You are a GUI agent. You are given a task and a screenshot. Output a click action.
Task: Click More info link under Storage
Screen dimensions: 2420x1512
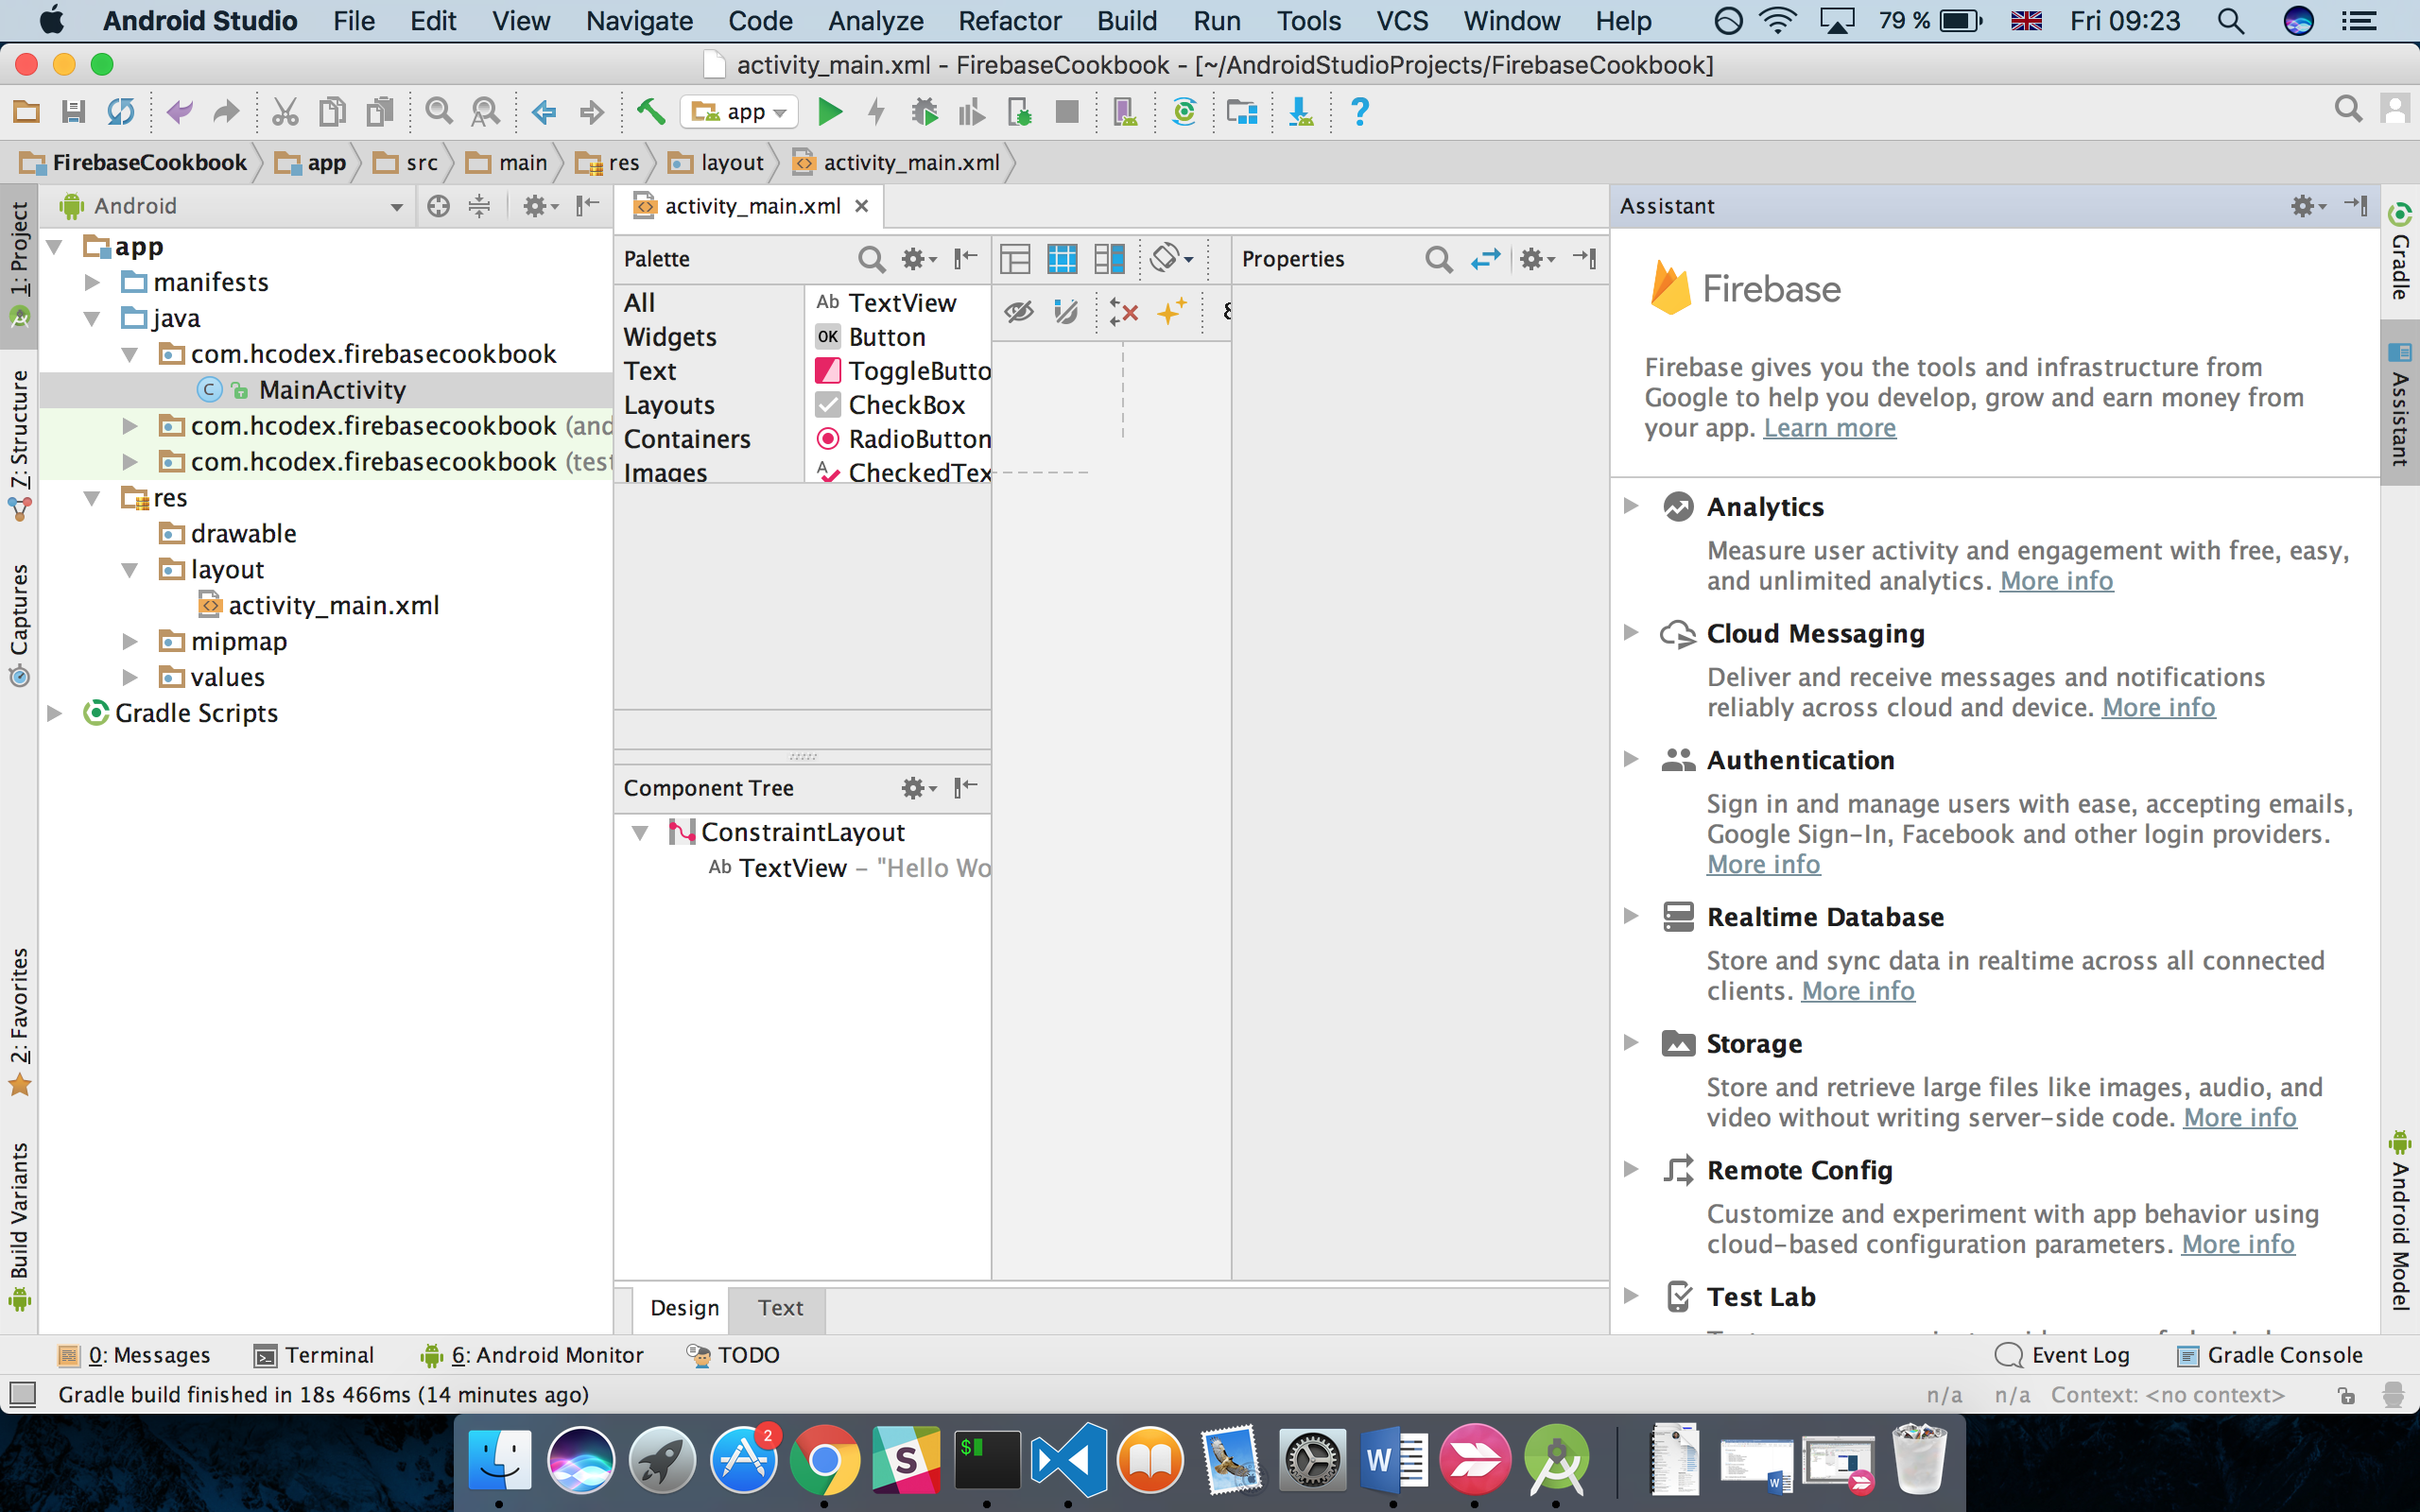2239,1118
